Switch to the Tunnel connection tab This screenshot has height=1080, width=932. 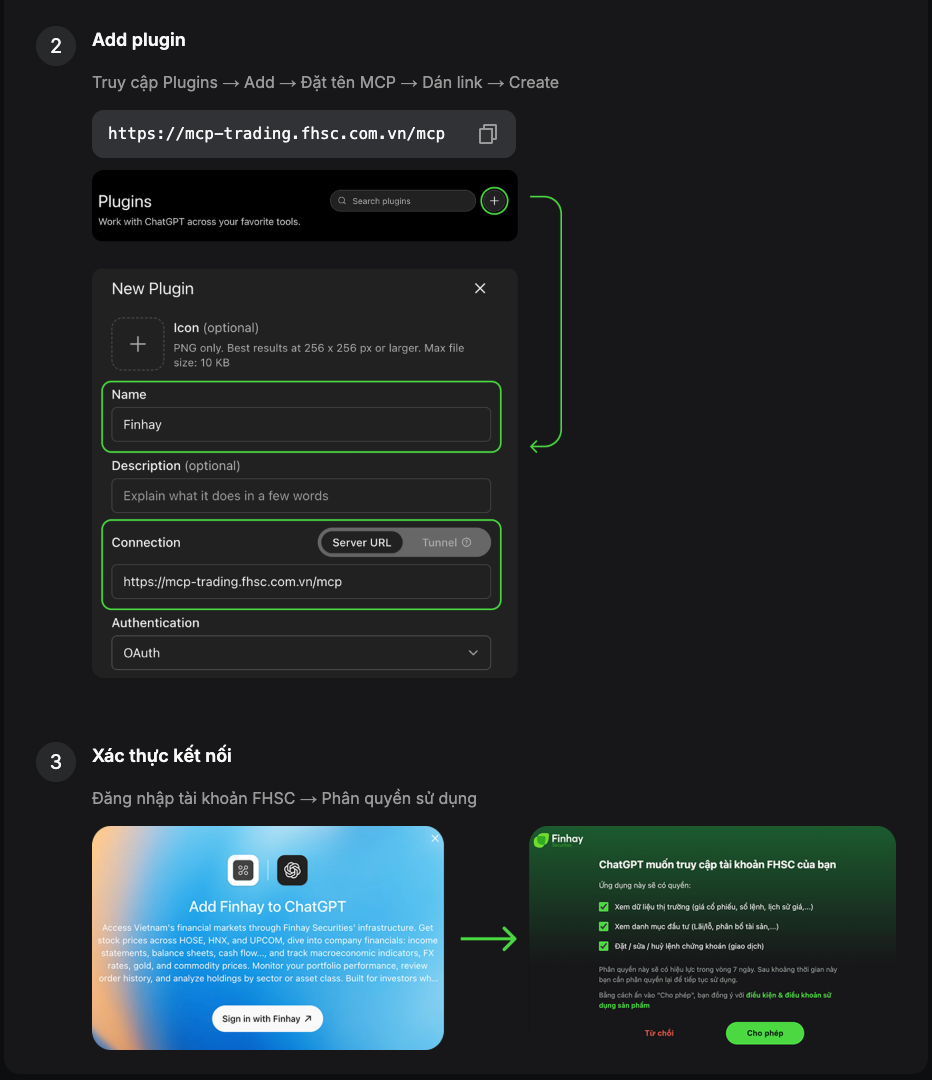[x=446, y=543]
